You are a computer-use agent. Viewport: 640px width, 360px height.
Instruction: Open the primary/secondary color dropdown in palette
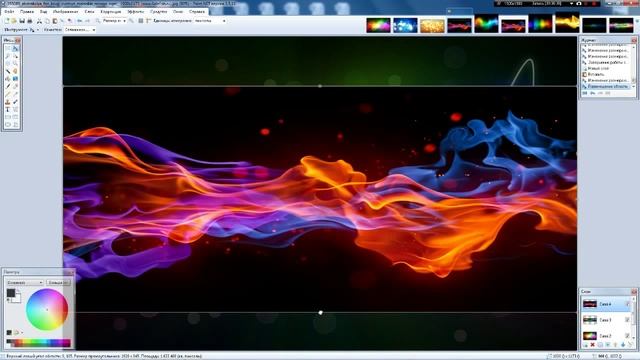pos(24,282)
